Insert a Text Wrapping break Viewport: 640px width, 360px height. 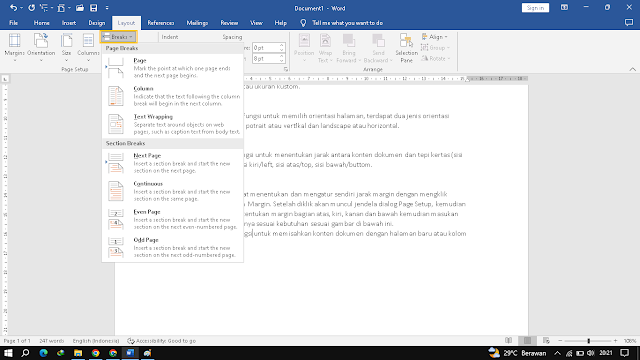173,124
